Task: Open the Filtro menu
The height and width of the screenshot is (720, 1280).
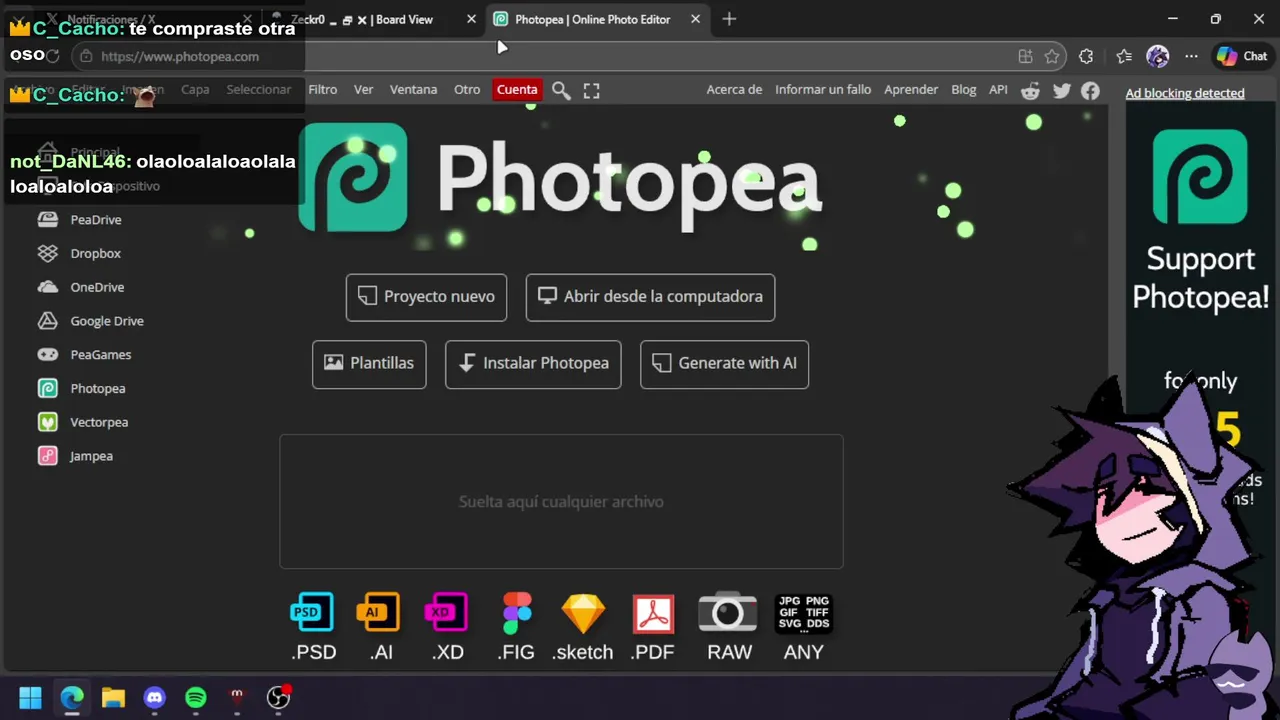Action: pos(322,90)
